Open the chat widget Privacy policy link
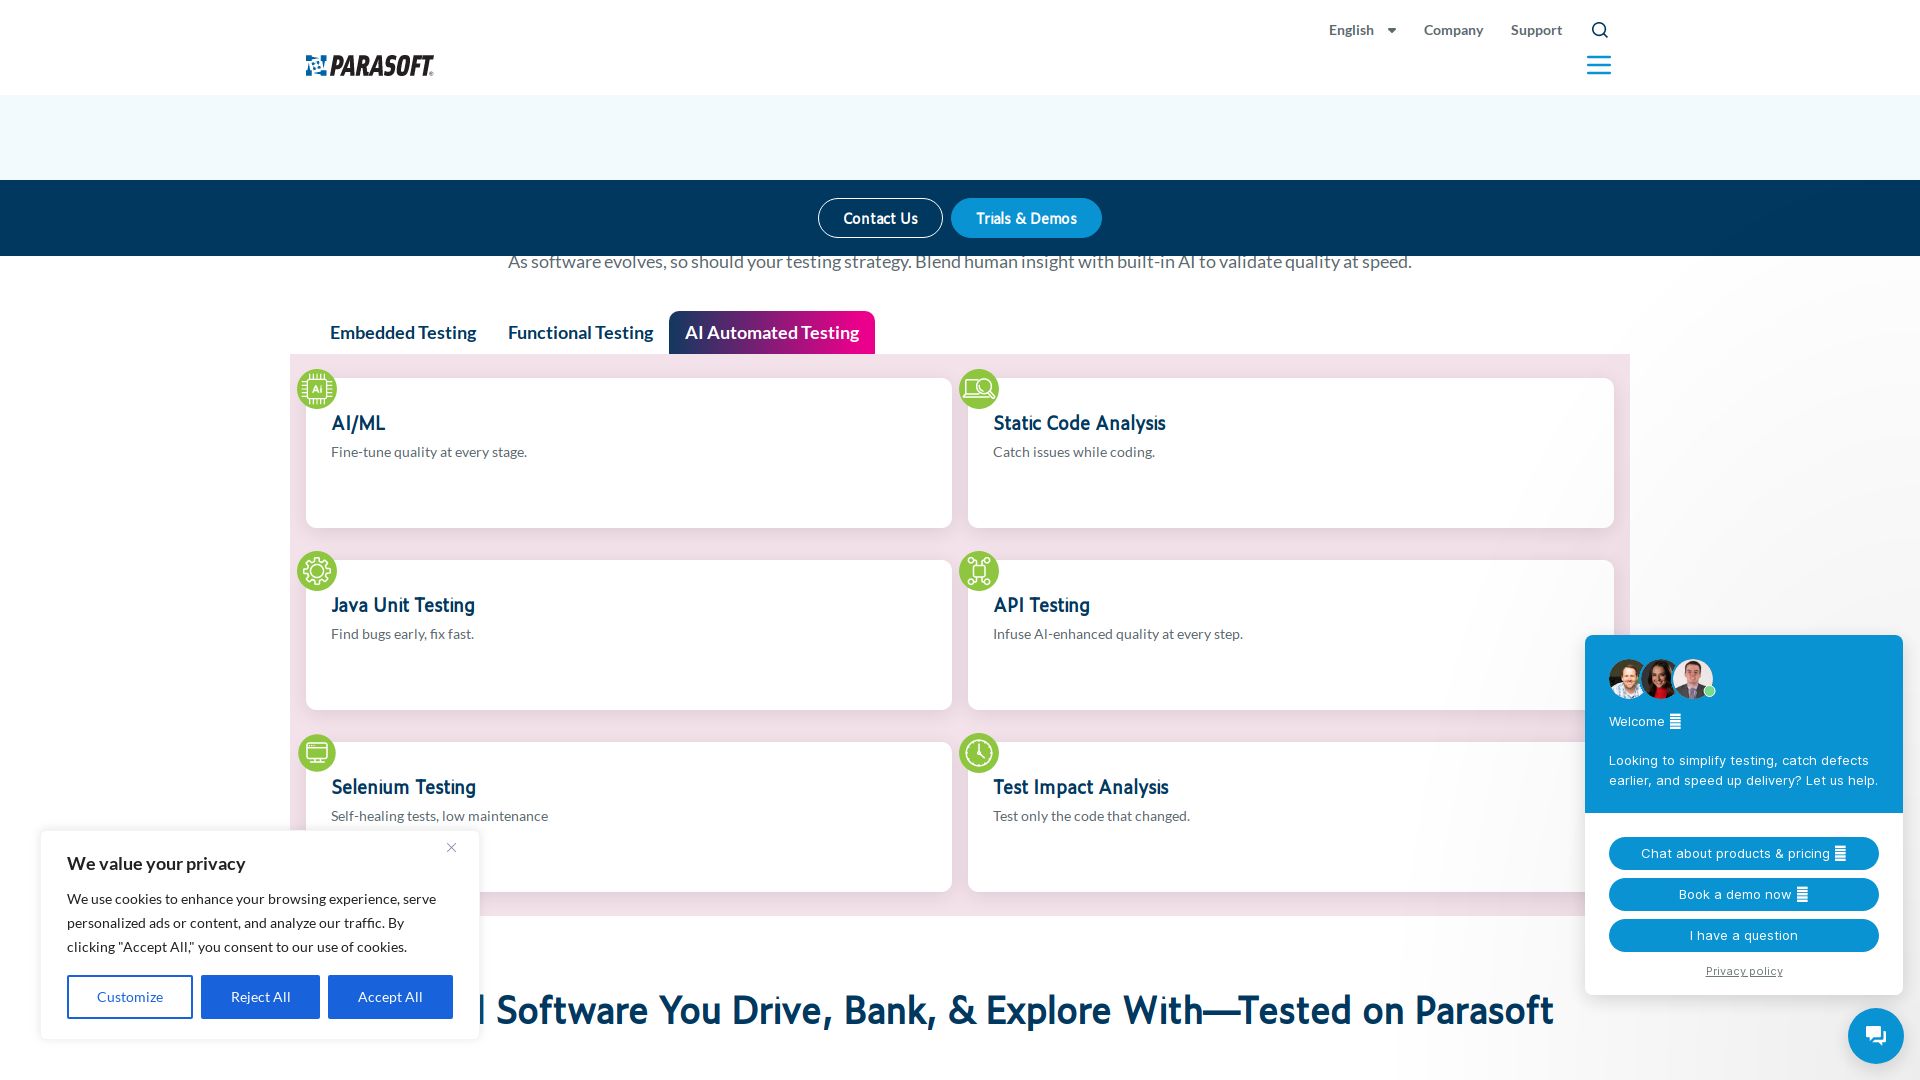Screen dimensions: 1920x1080 1744,971
